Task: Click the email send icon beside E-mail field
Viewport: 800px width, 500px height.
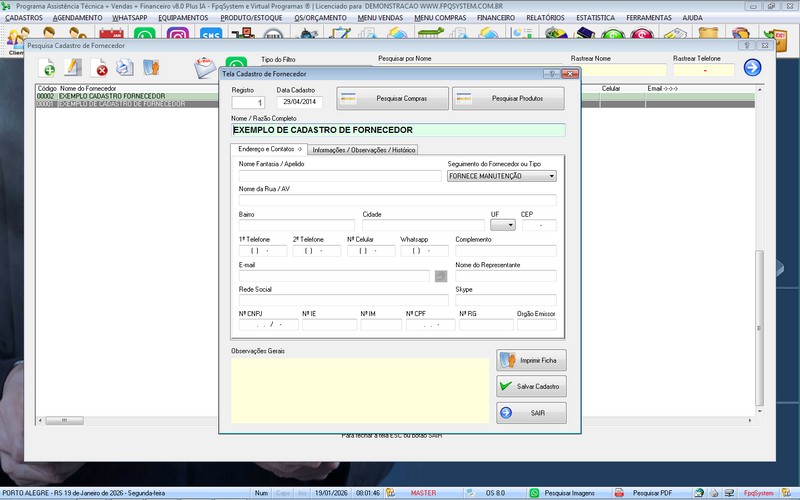Action: (441, 276)
